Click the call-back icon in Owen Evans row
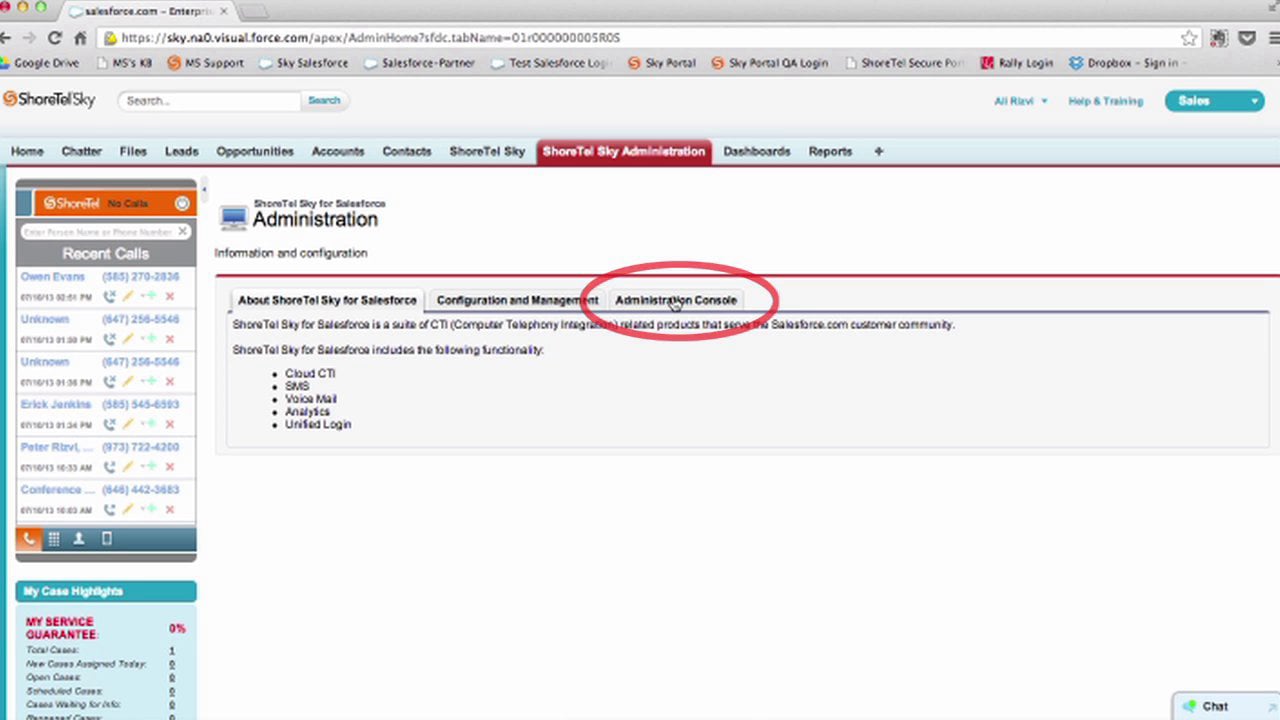This screenshot has height=720, width=1280. tap(109, 296)
